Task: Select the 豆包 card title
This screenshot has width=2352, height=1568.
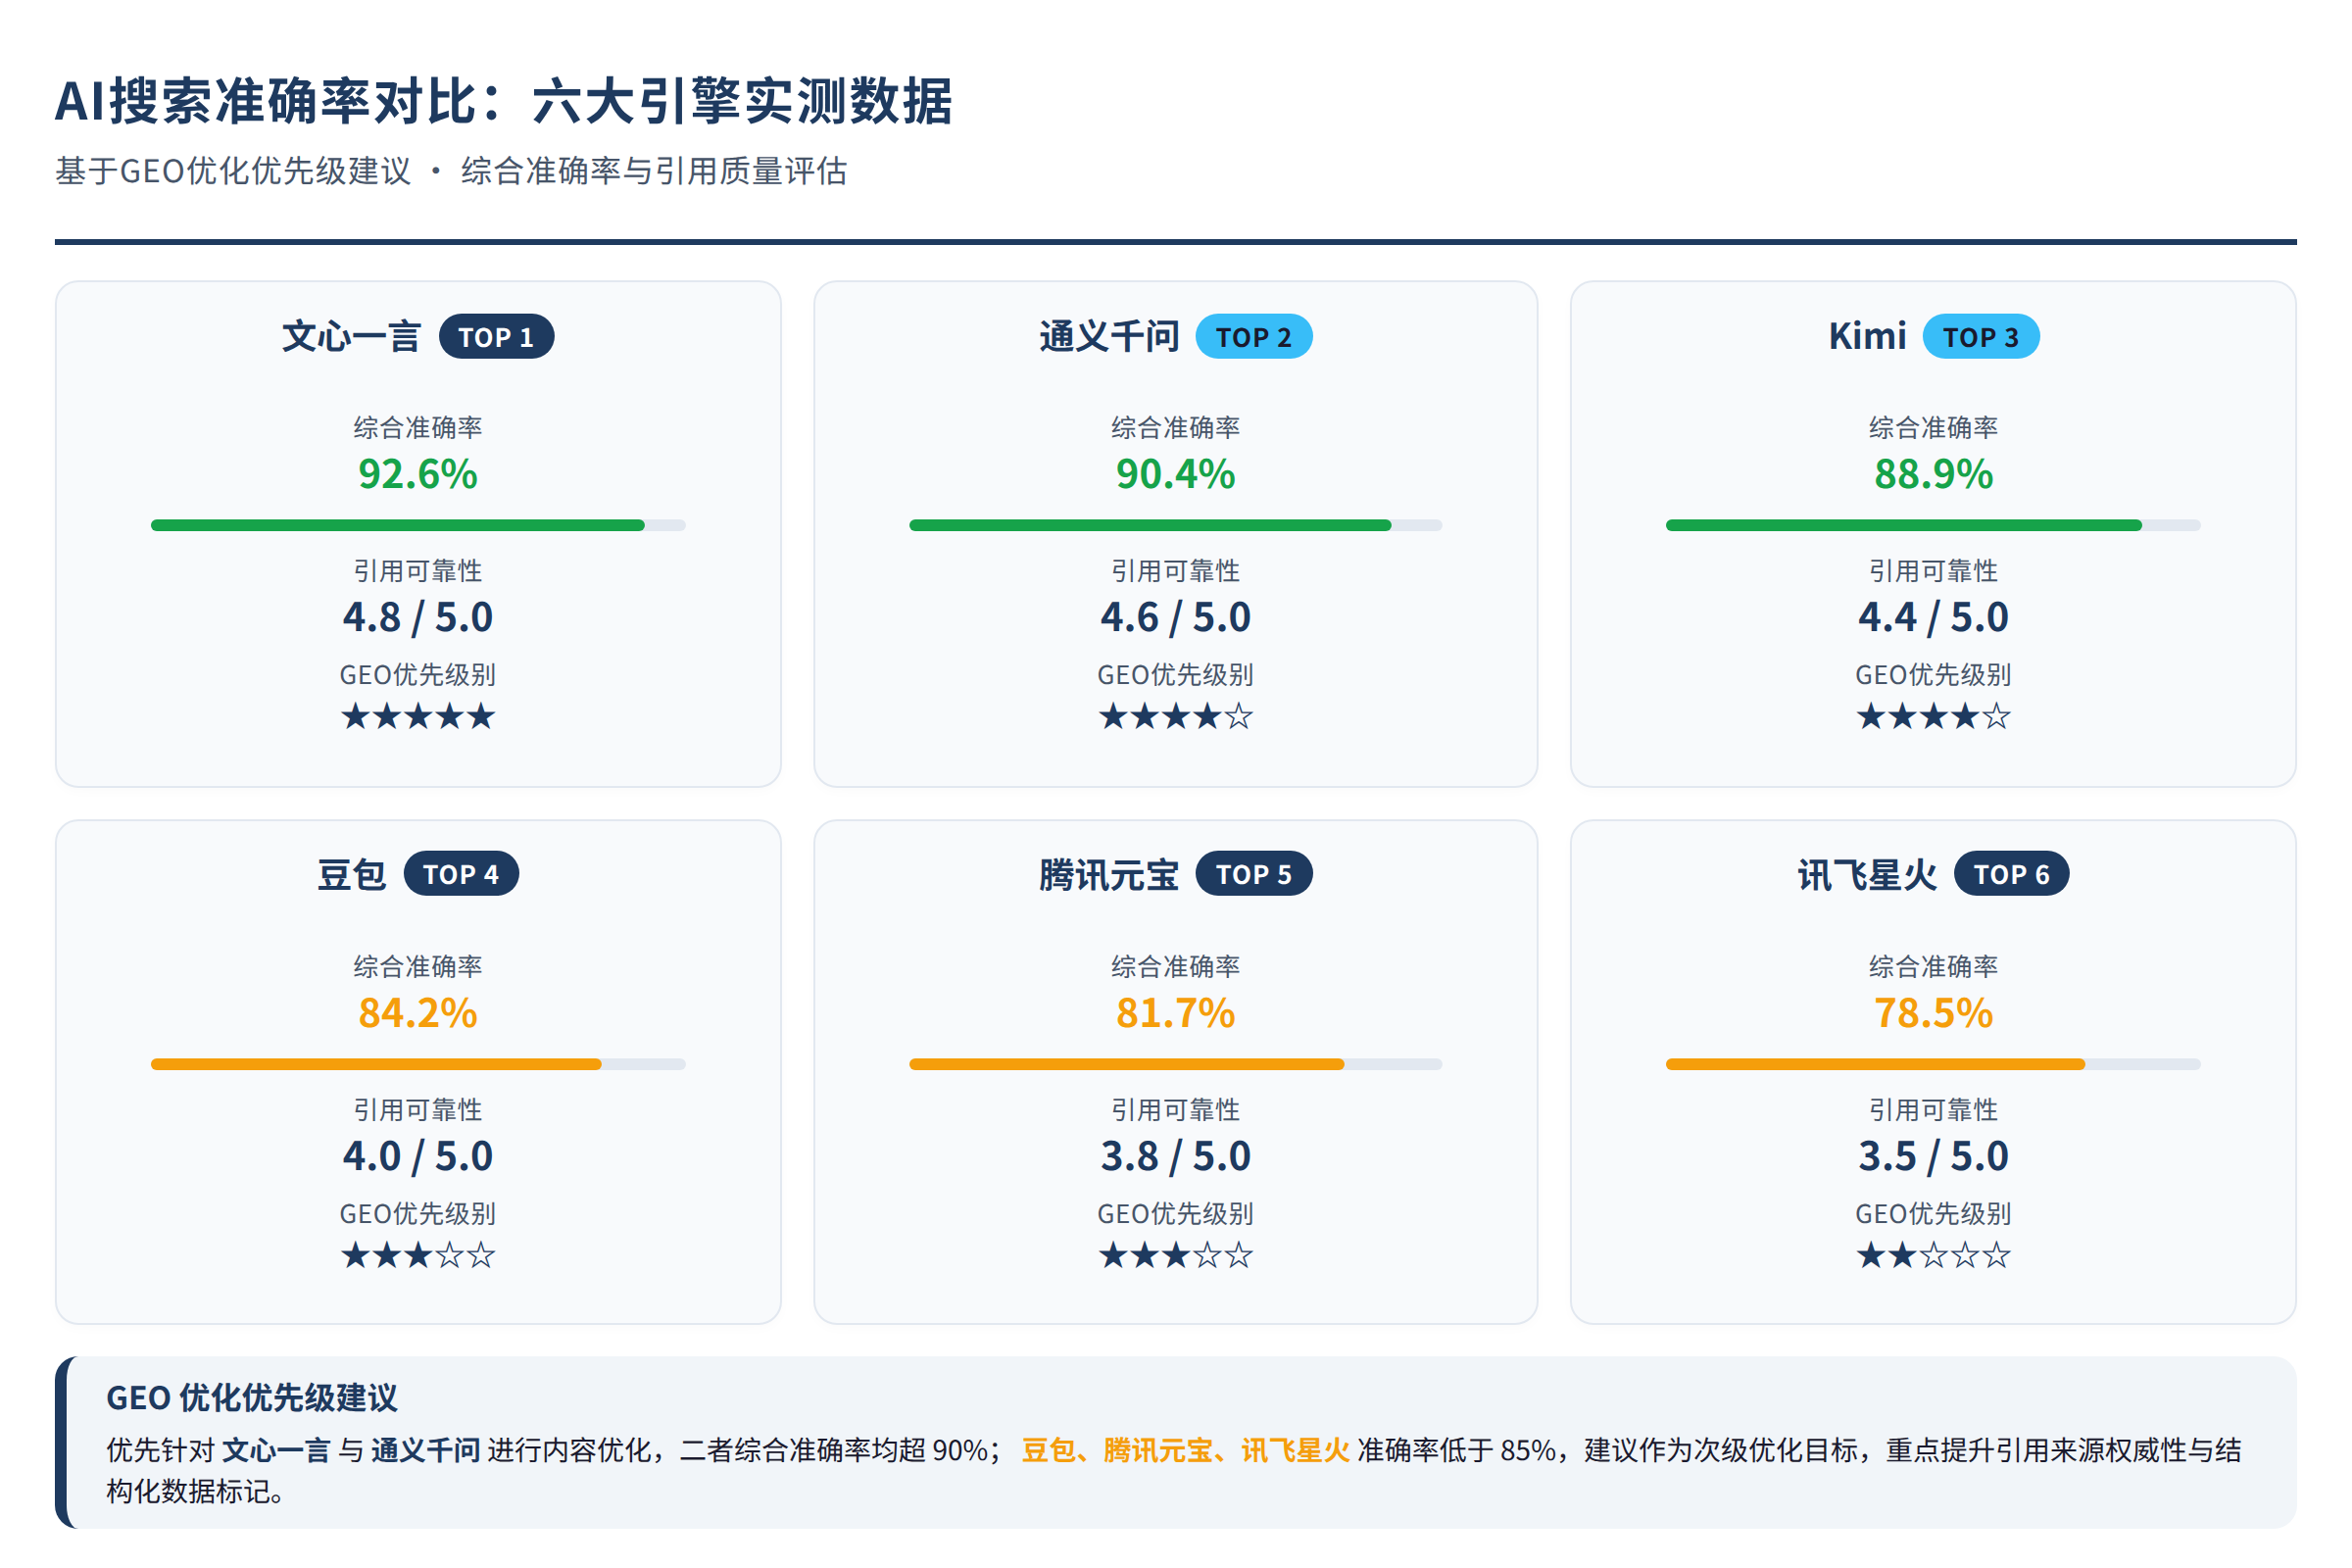Action: [351, 874]
